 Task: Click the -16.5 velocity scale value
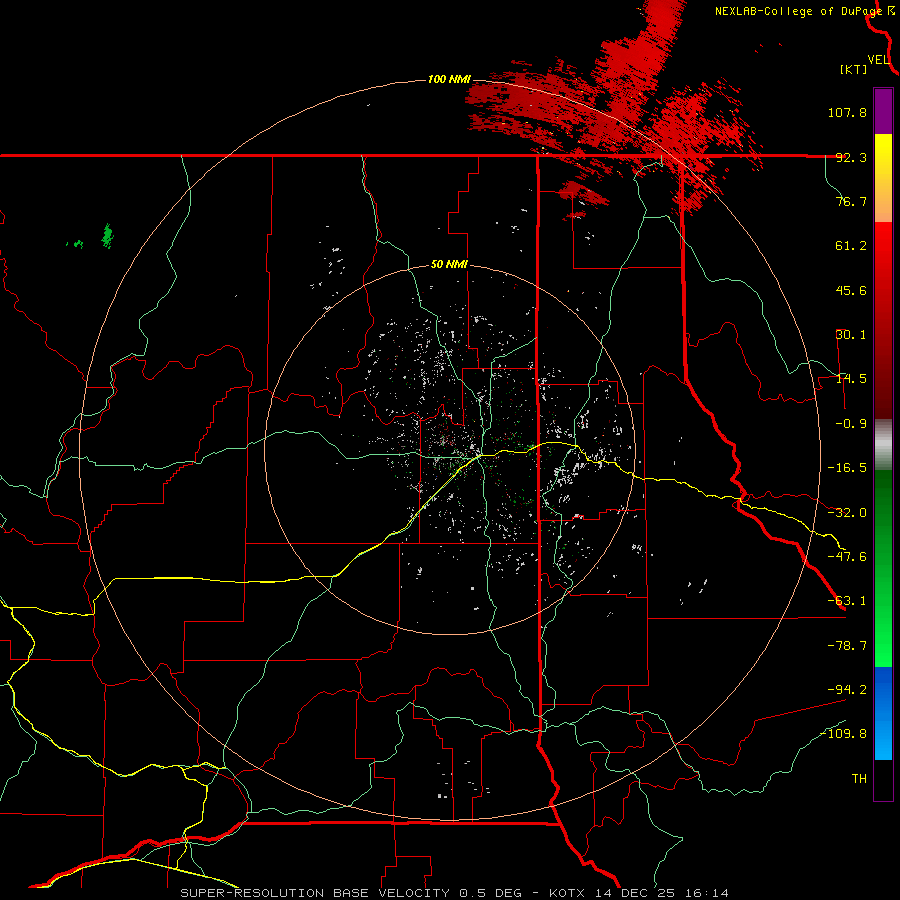click(847, 468)
